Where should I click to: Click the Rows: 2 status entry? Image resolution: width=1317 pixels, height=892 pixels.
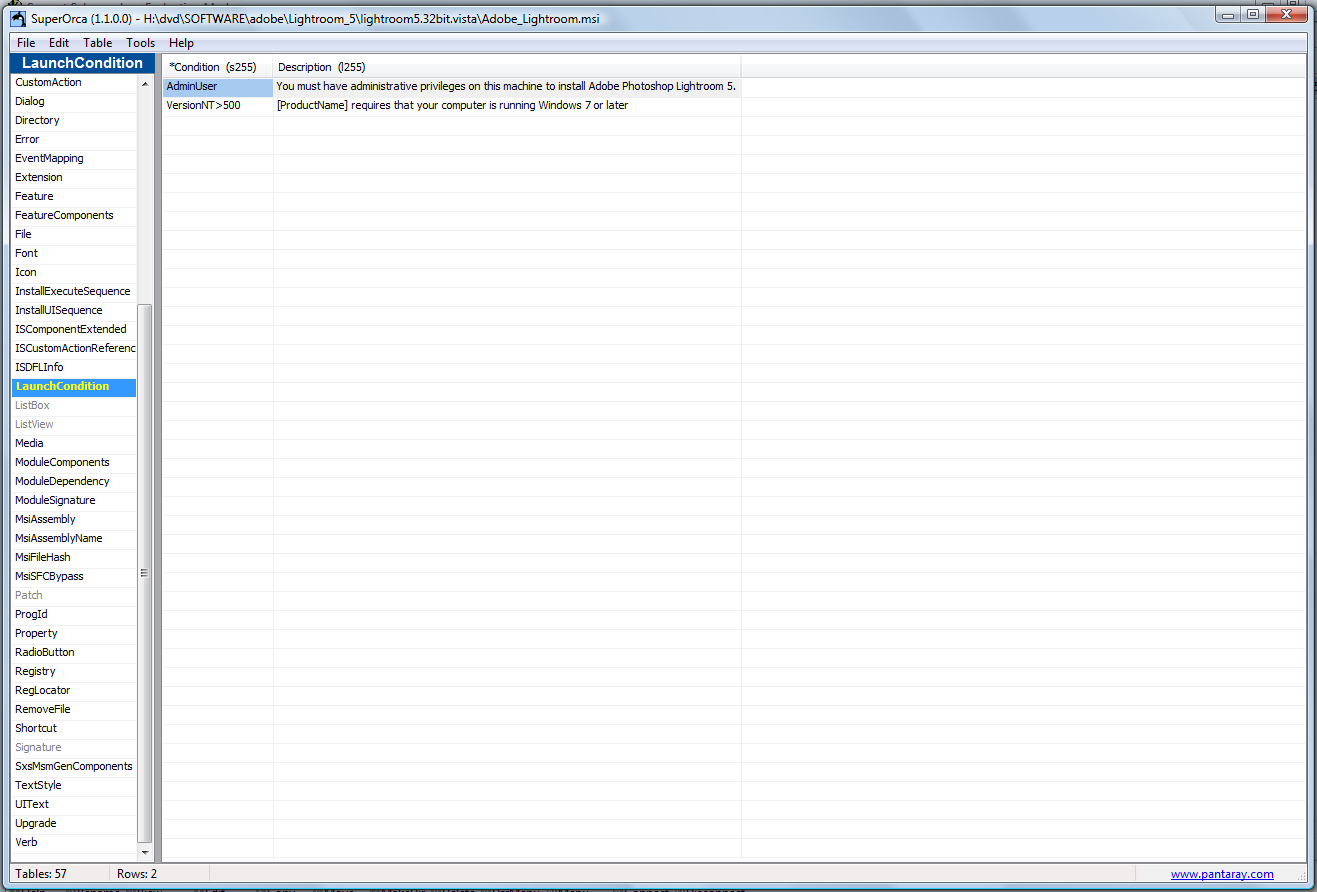point(137,874)
